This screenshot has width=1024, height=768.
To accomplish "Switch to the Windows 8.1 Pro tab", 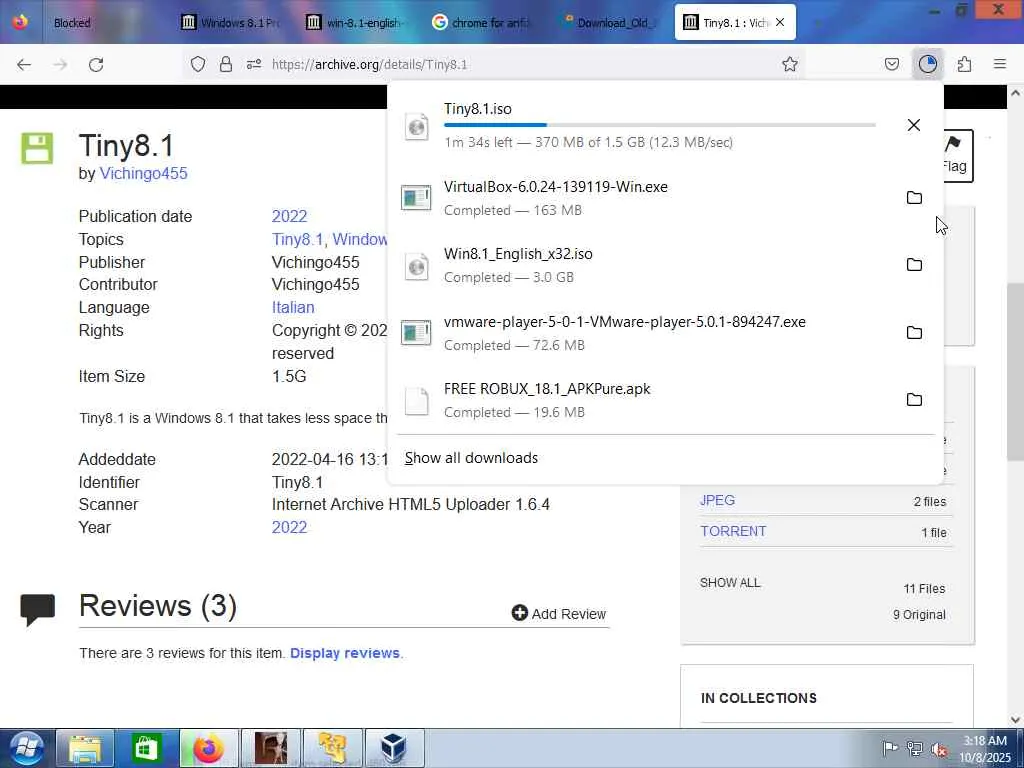I will click(230, 22).
